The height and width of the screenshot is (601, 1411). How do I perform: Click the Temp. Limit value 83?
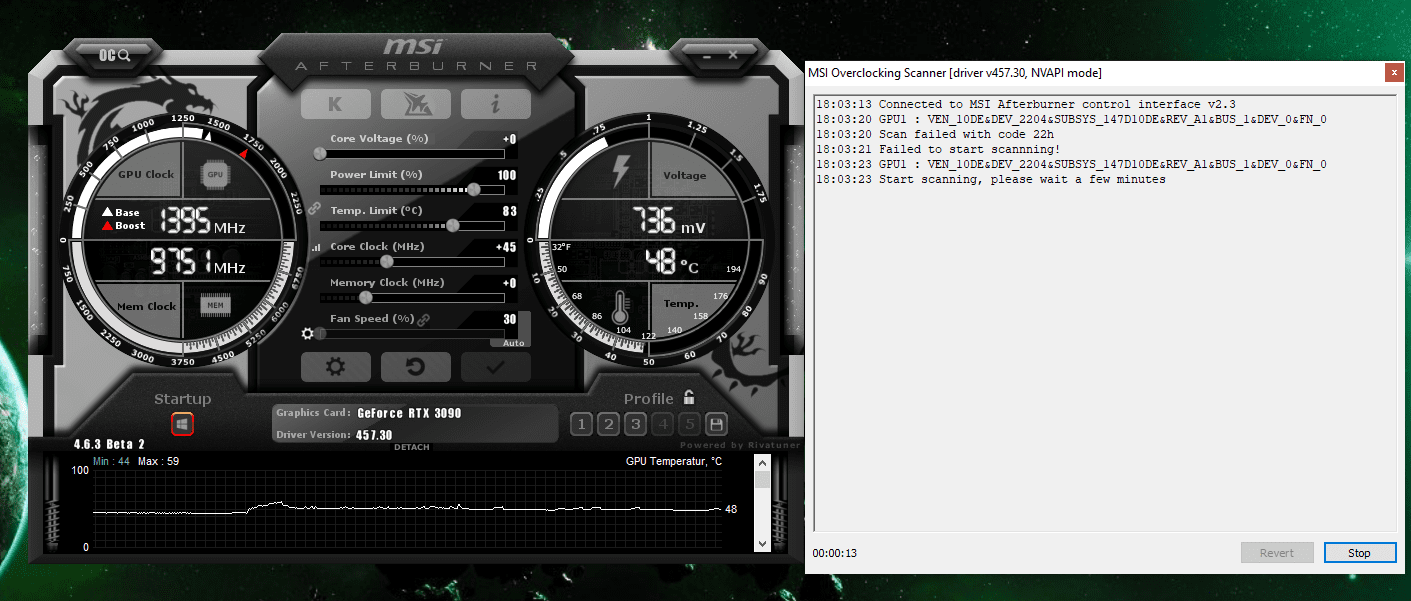pyautogui.click(x=510, y=211)
